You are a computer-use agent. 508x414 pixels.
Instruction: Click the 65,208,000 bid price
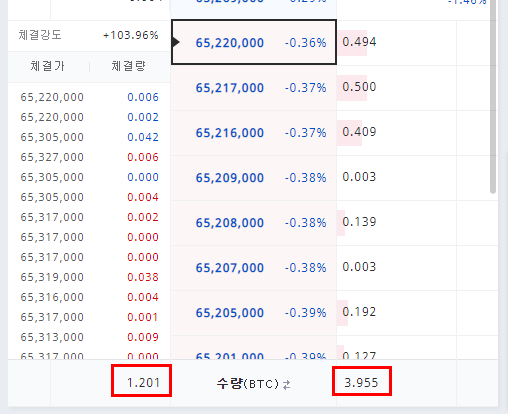(x=230, y=223)
